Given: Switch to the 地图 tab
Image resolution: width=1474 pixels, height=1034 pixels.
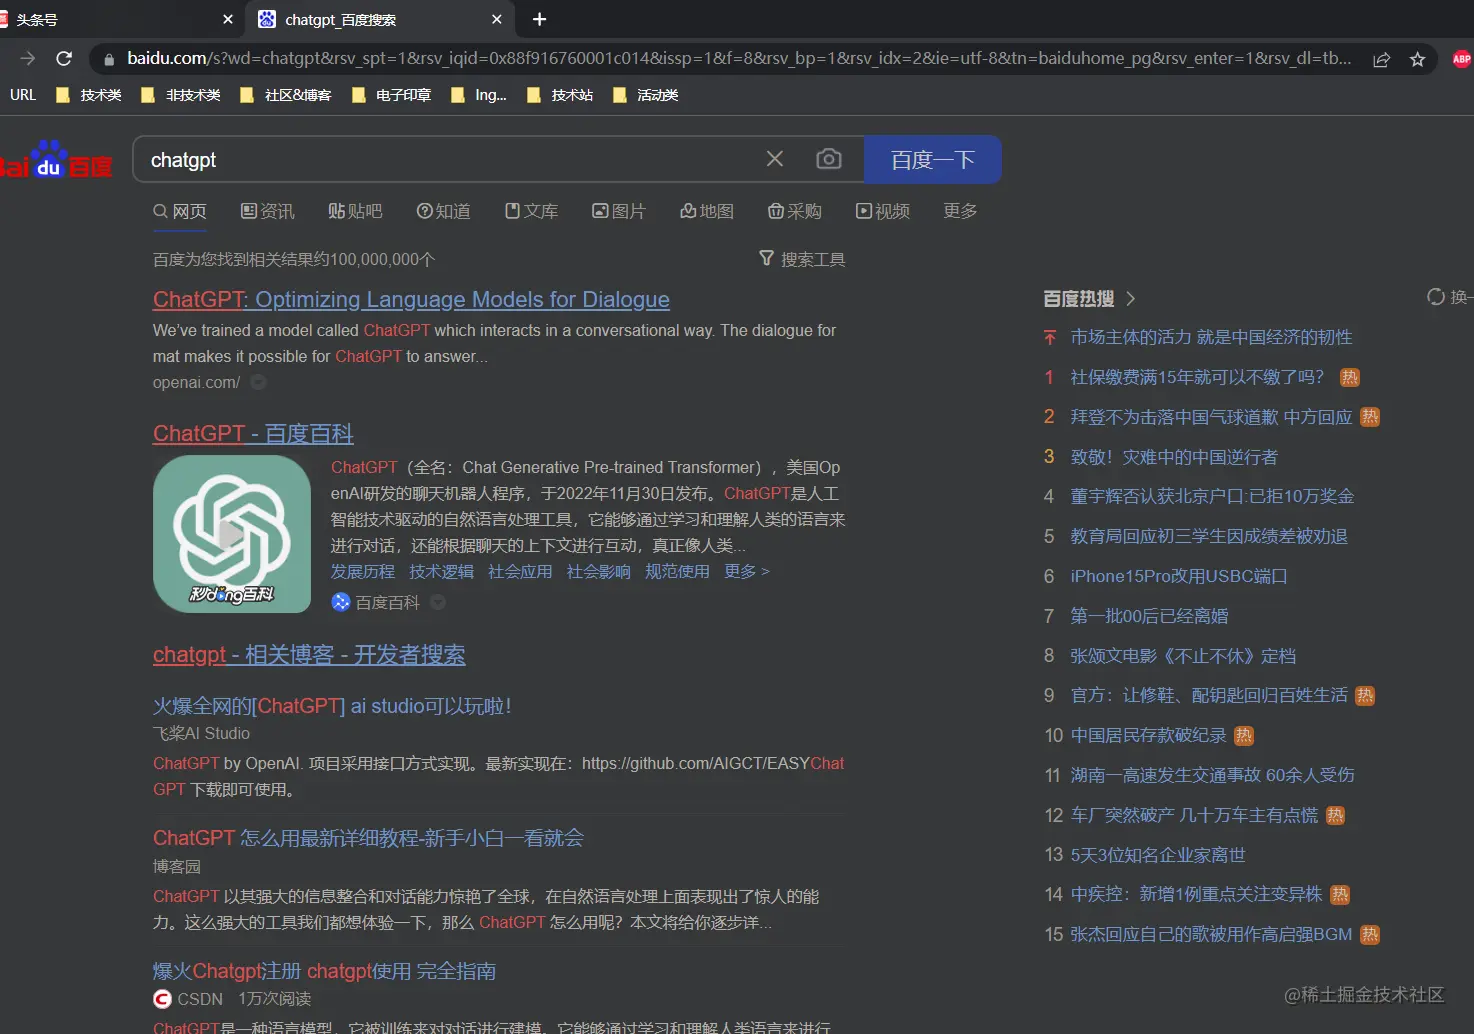Looking at the screenshot, I should pyautogui.click(x=707, y=211).
